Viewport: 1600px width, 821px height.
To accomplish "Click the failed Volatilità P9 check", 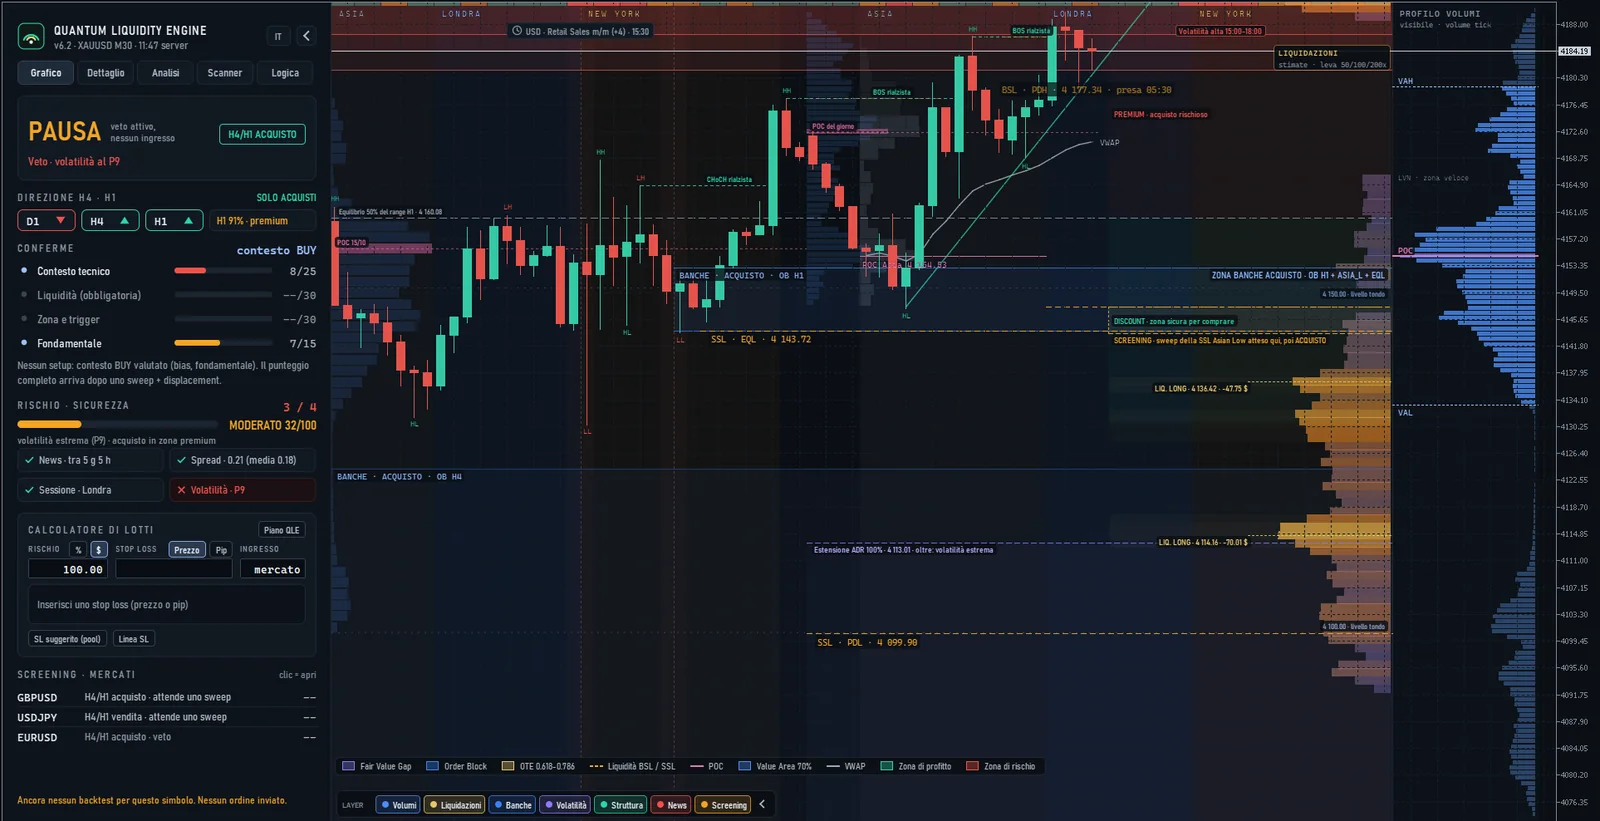I will click(x=243, y=490).
